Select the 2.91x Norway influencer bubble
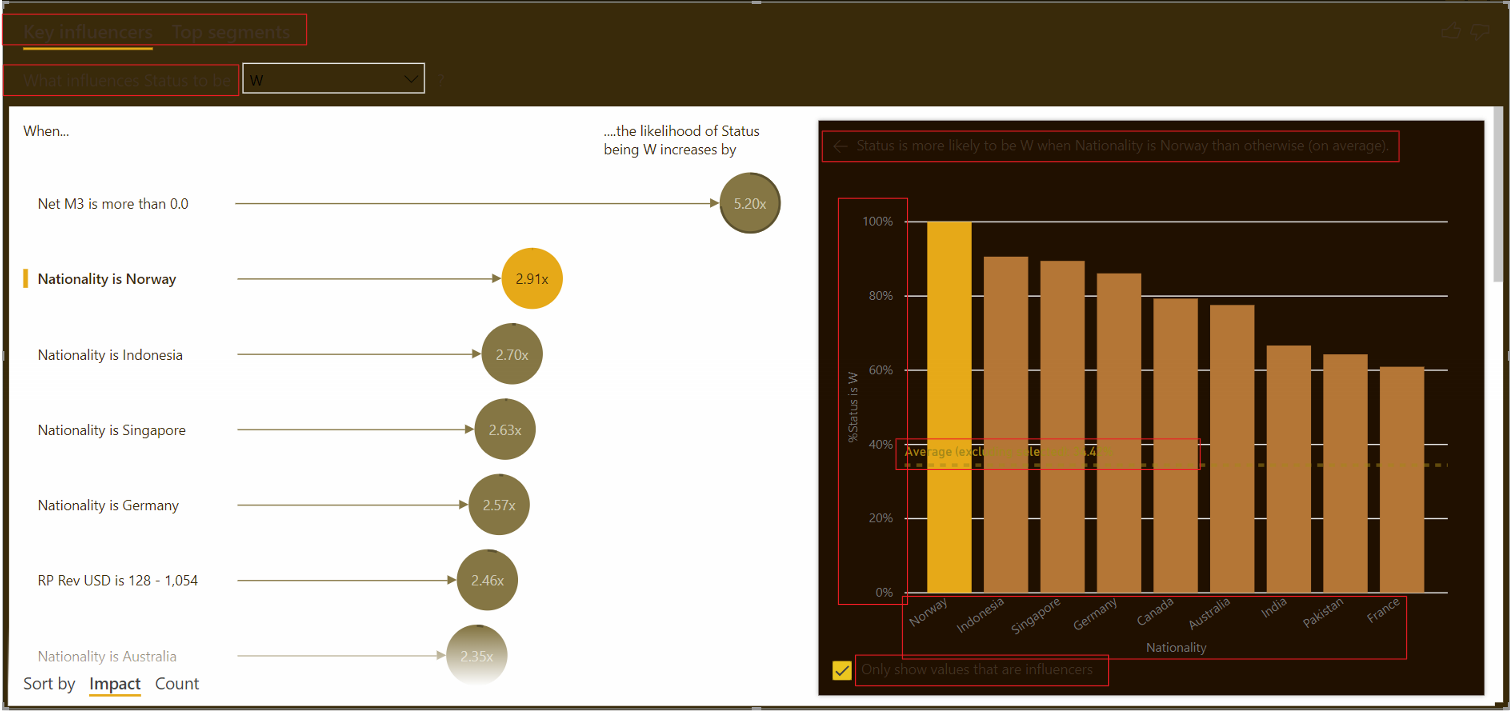The height and width of the screenshot is (713, 1510). point(532,279)
